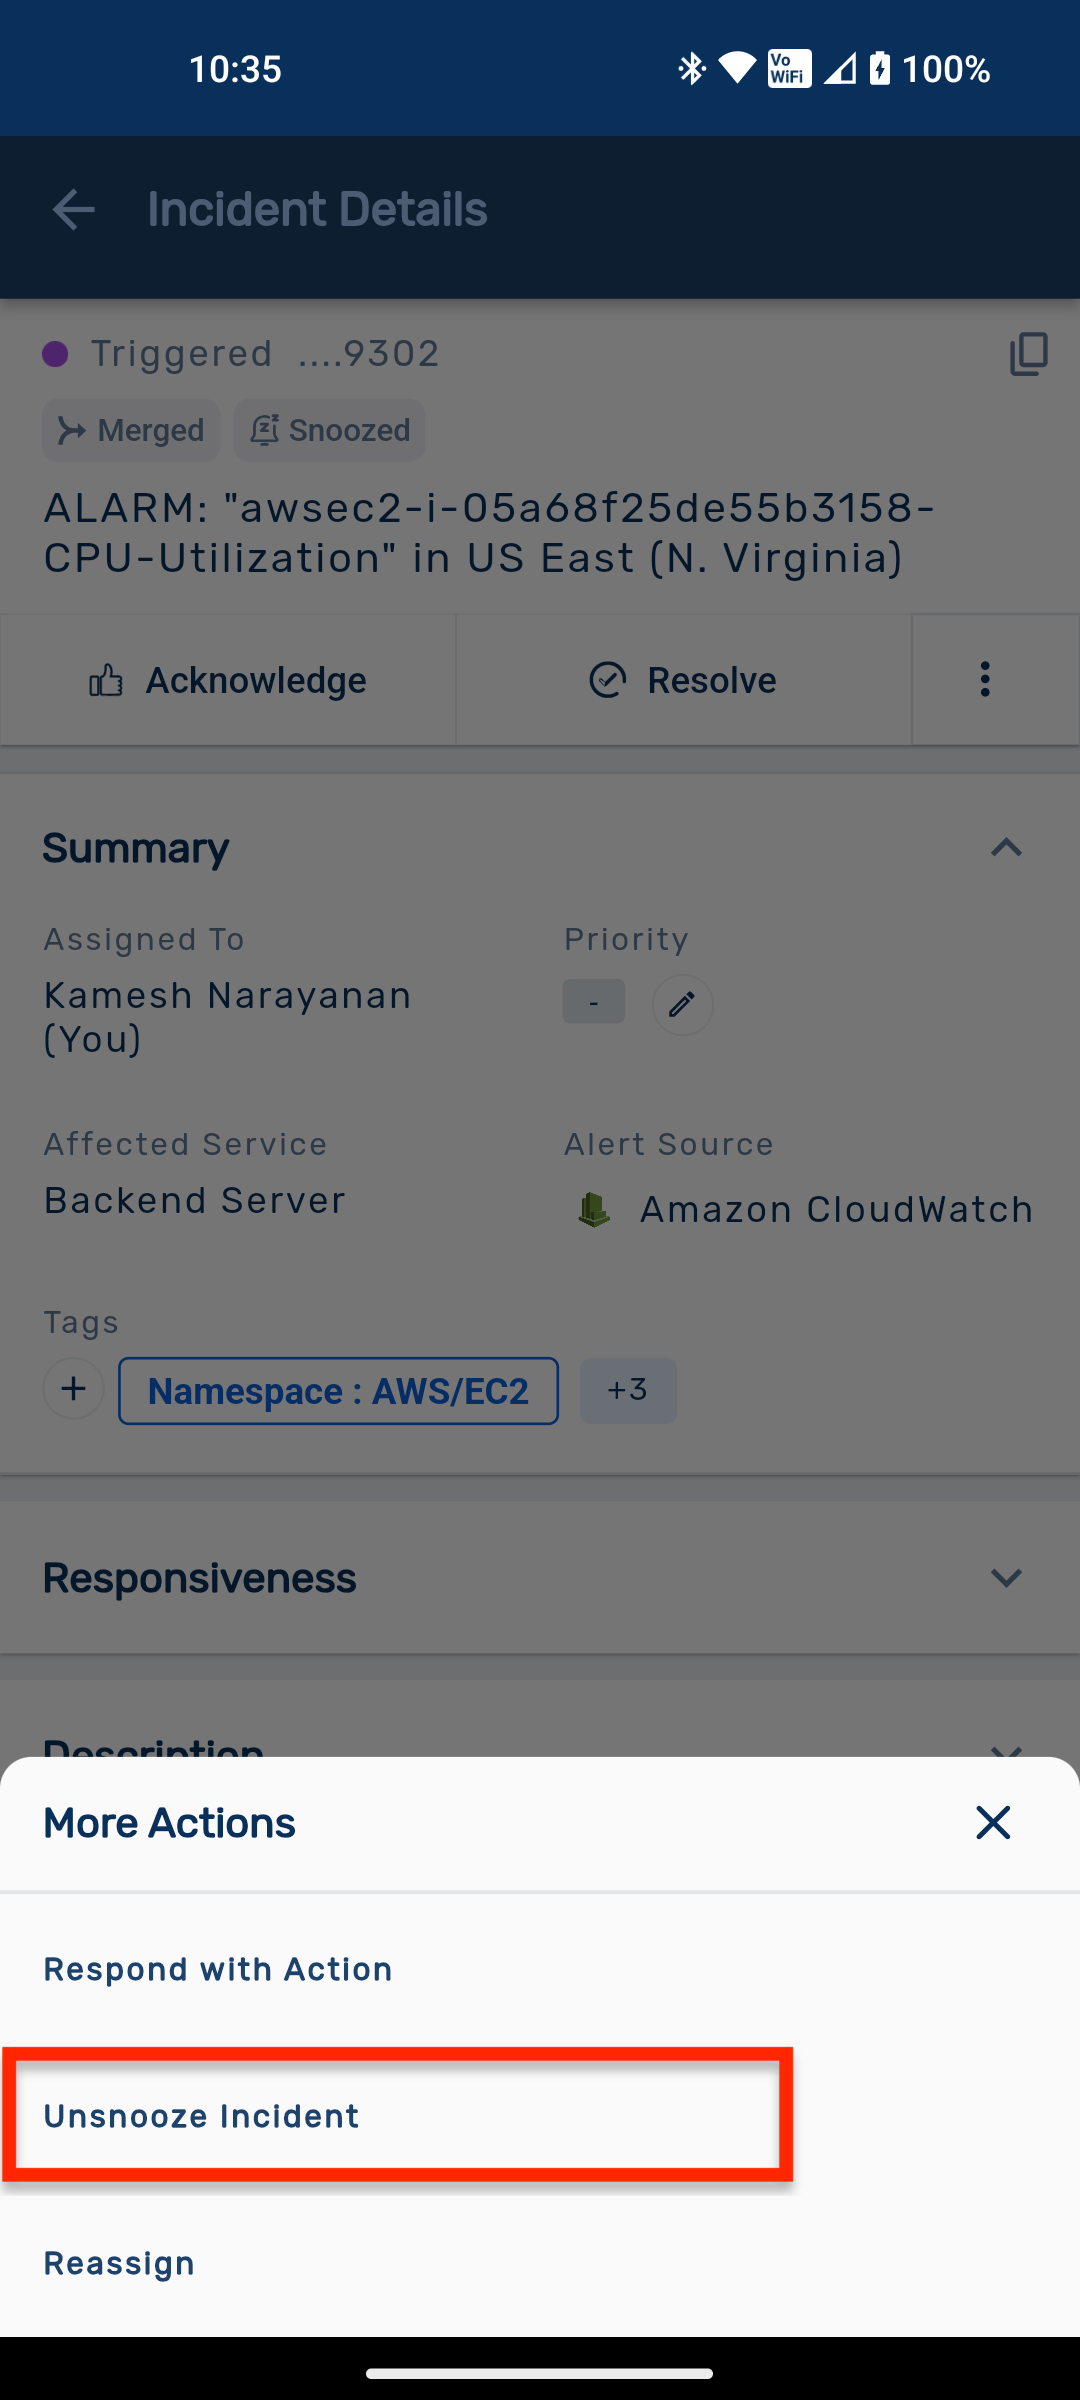Image resolution: width=1080 pixels, height=2400 pixels.
Task: Show the +3 additional tags
Action: tap(628, 1390)
